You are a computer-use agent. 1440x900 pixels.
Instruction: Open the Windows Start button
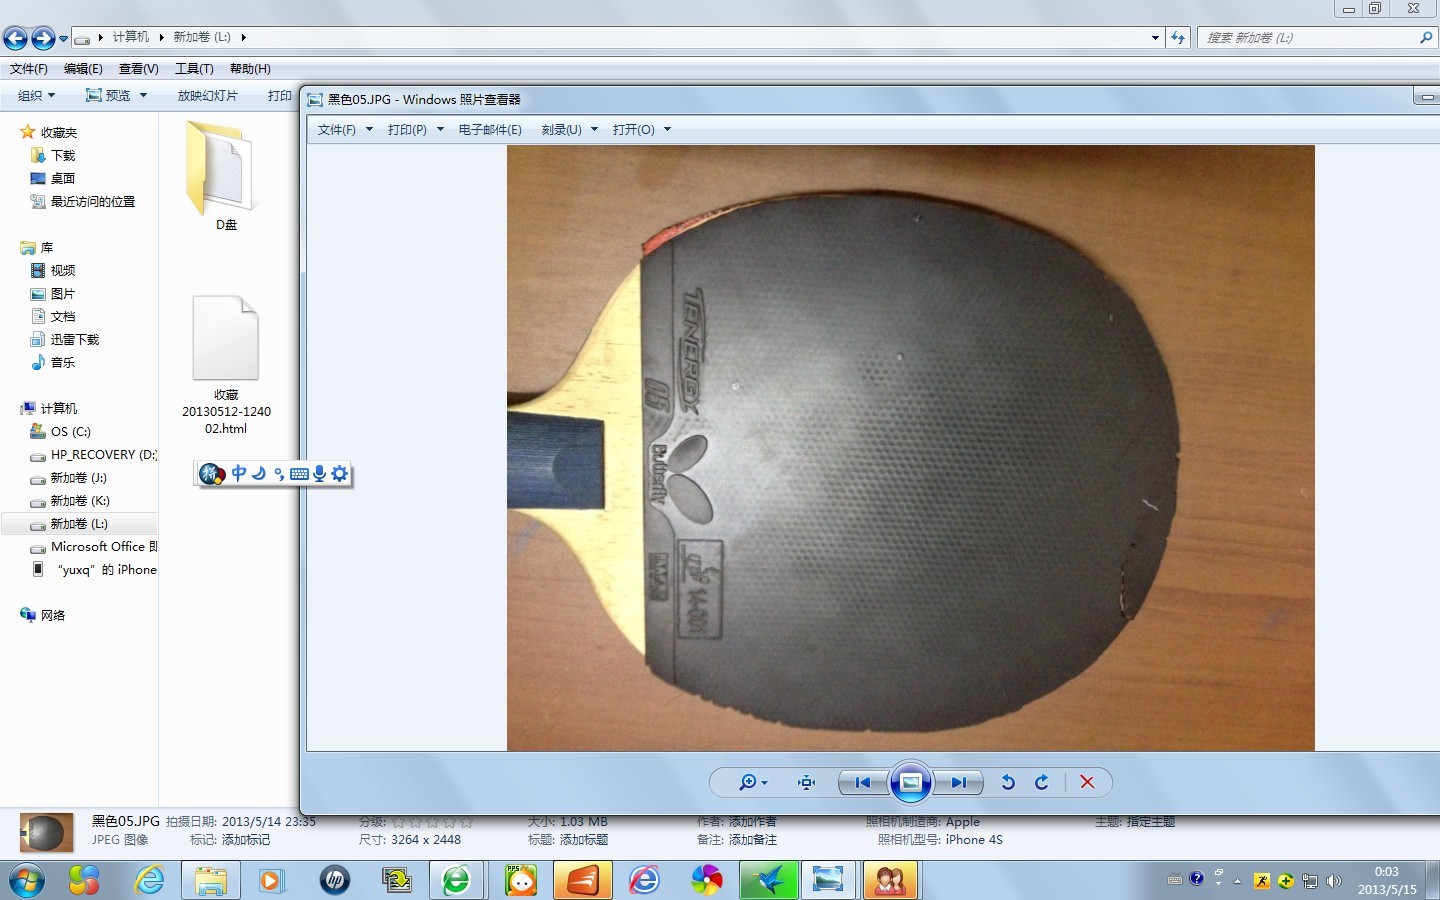(27, 880)
